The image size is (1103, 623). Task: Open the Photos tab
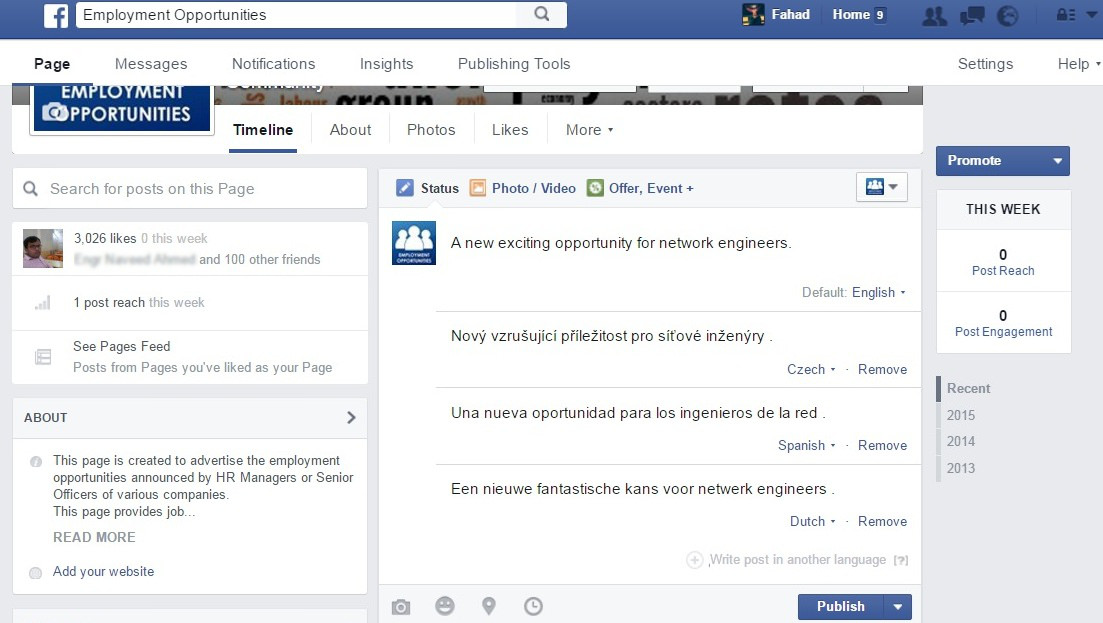tap(431, 130)
